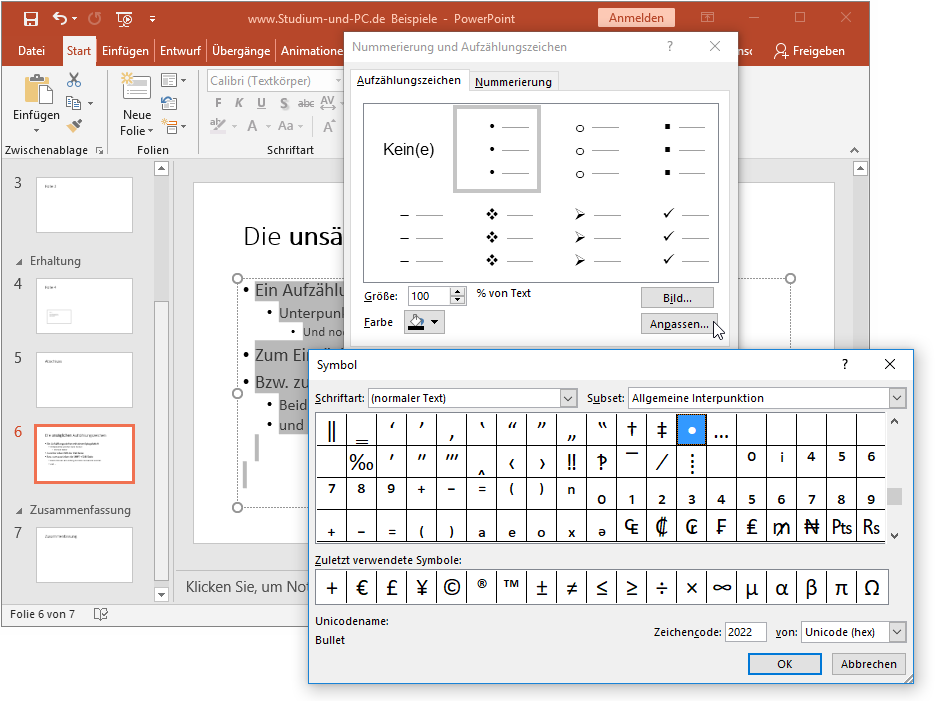Open the spell check icon in status bar
Viewport: 936px width, 701px height.
click(x=101, y=614)
